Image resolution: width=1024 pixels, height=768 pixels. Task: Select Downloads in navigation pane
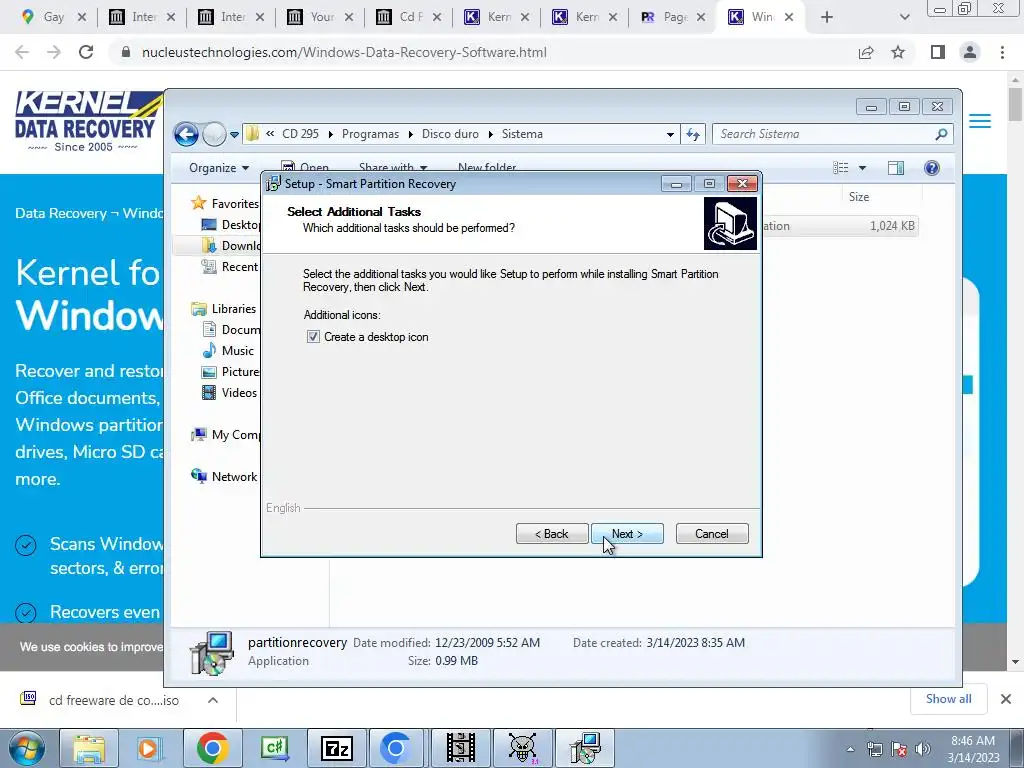231,246
